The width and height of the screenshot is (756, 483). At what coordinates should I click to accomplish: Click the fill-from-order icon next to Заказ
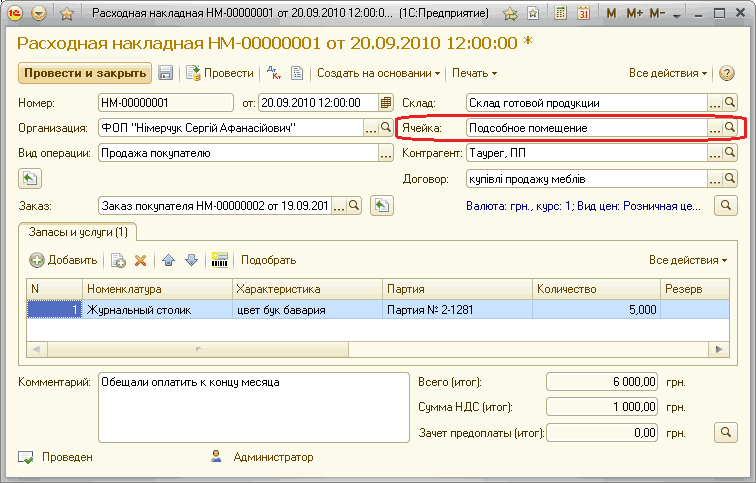(380, 205)
